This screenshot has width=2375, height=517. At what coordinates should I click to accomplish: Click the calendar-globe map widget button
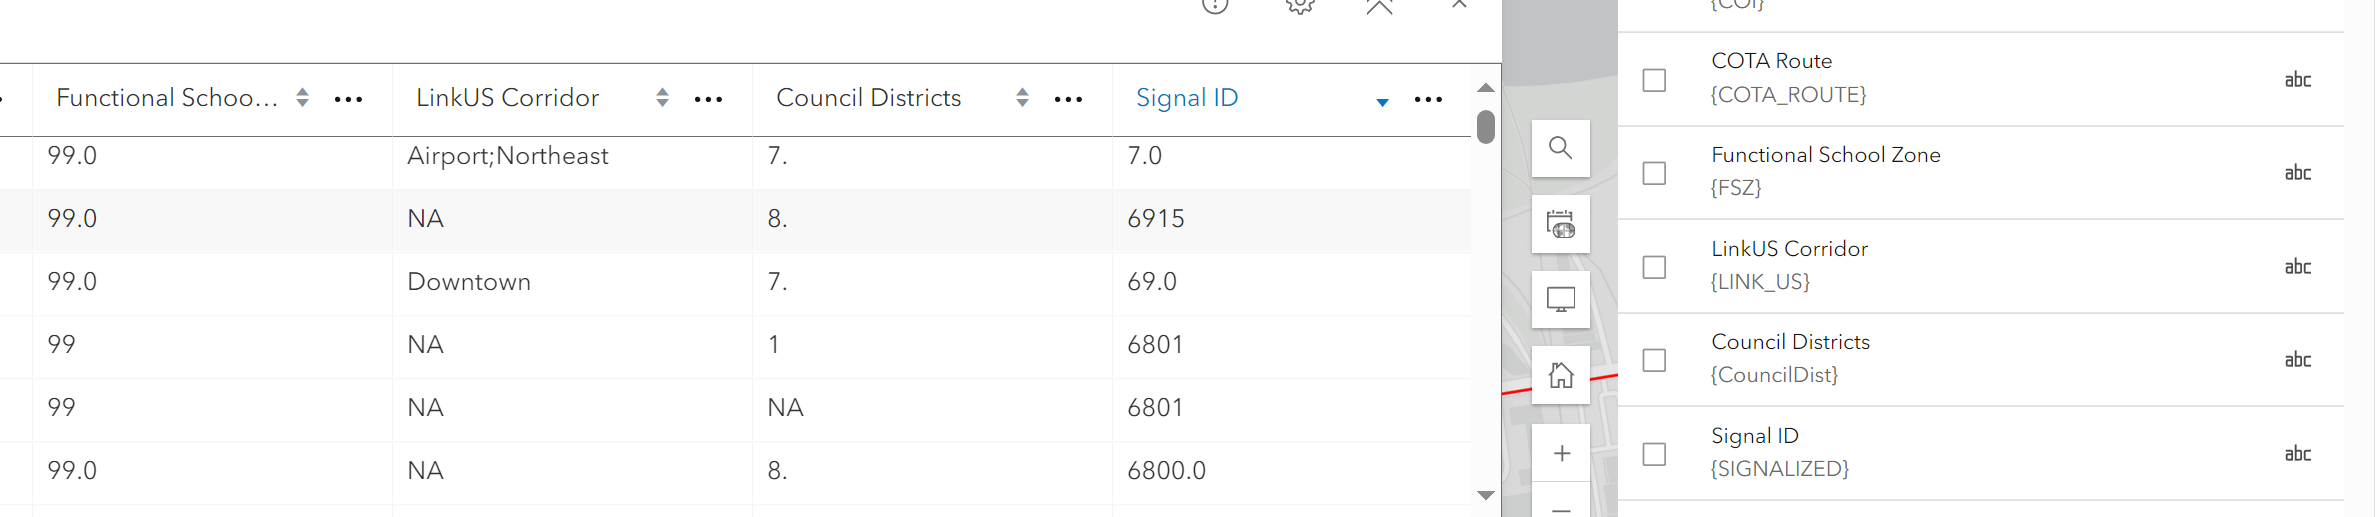tap(1560, 224)
